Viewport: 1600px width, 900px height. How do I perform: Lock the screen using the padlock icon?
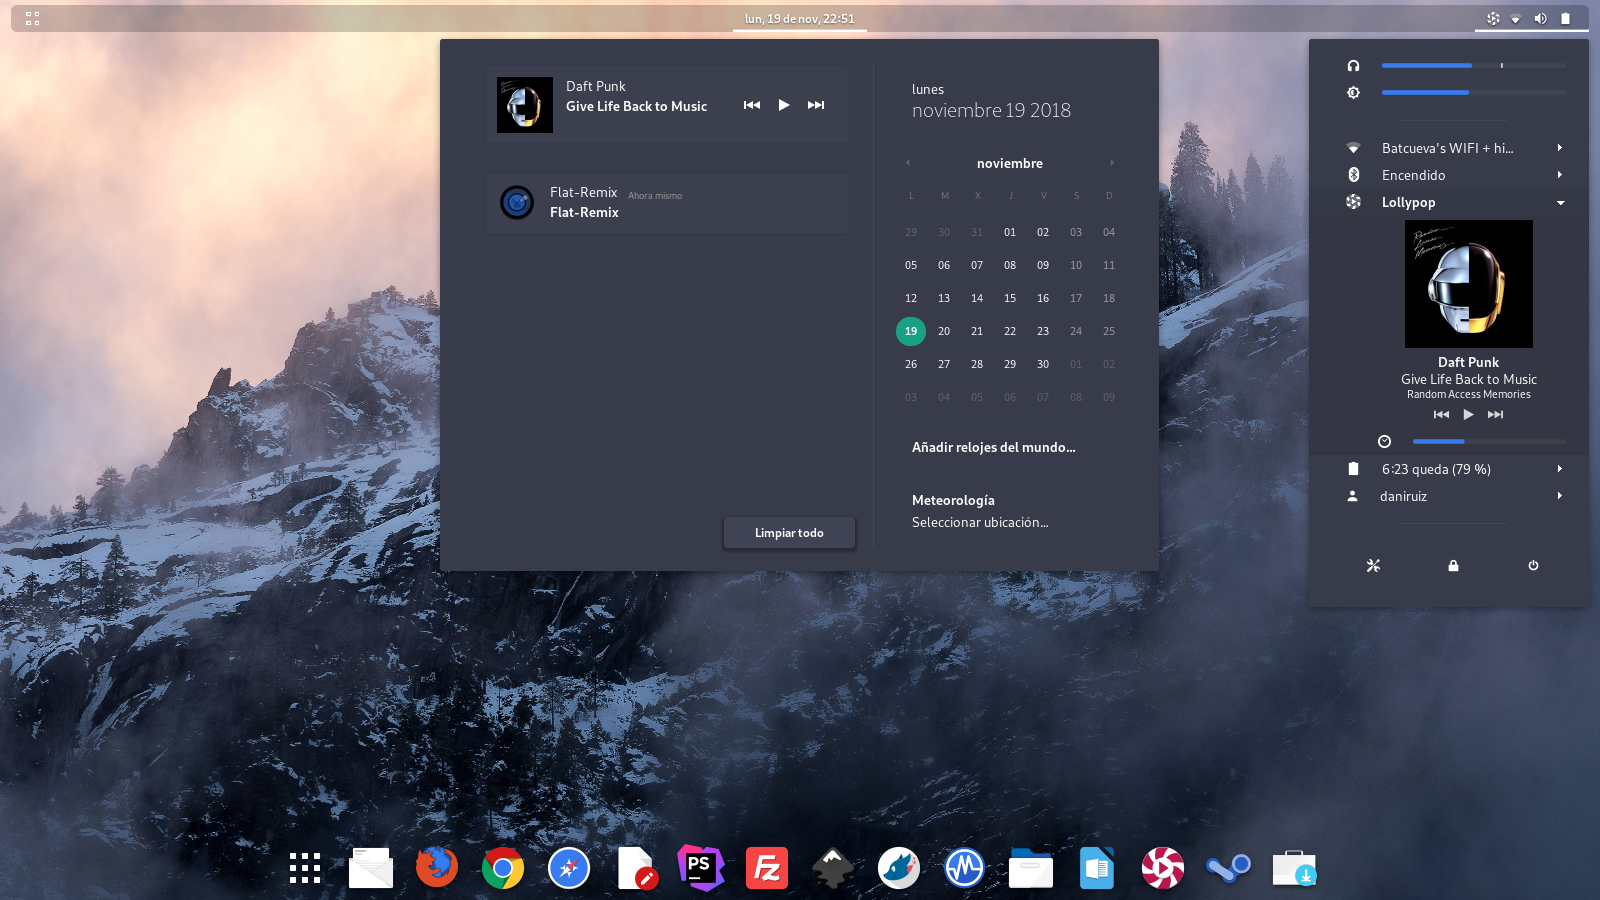[x=1453, y=565]
